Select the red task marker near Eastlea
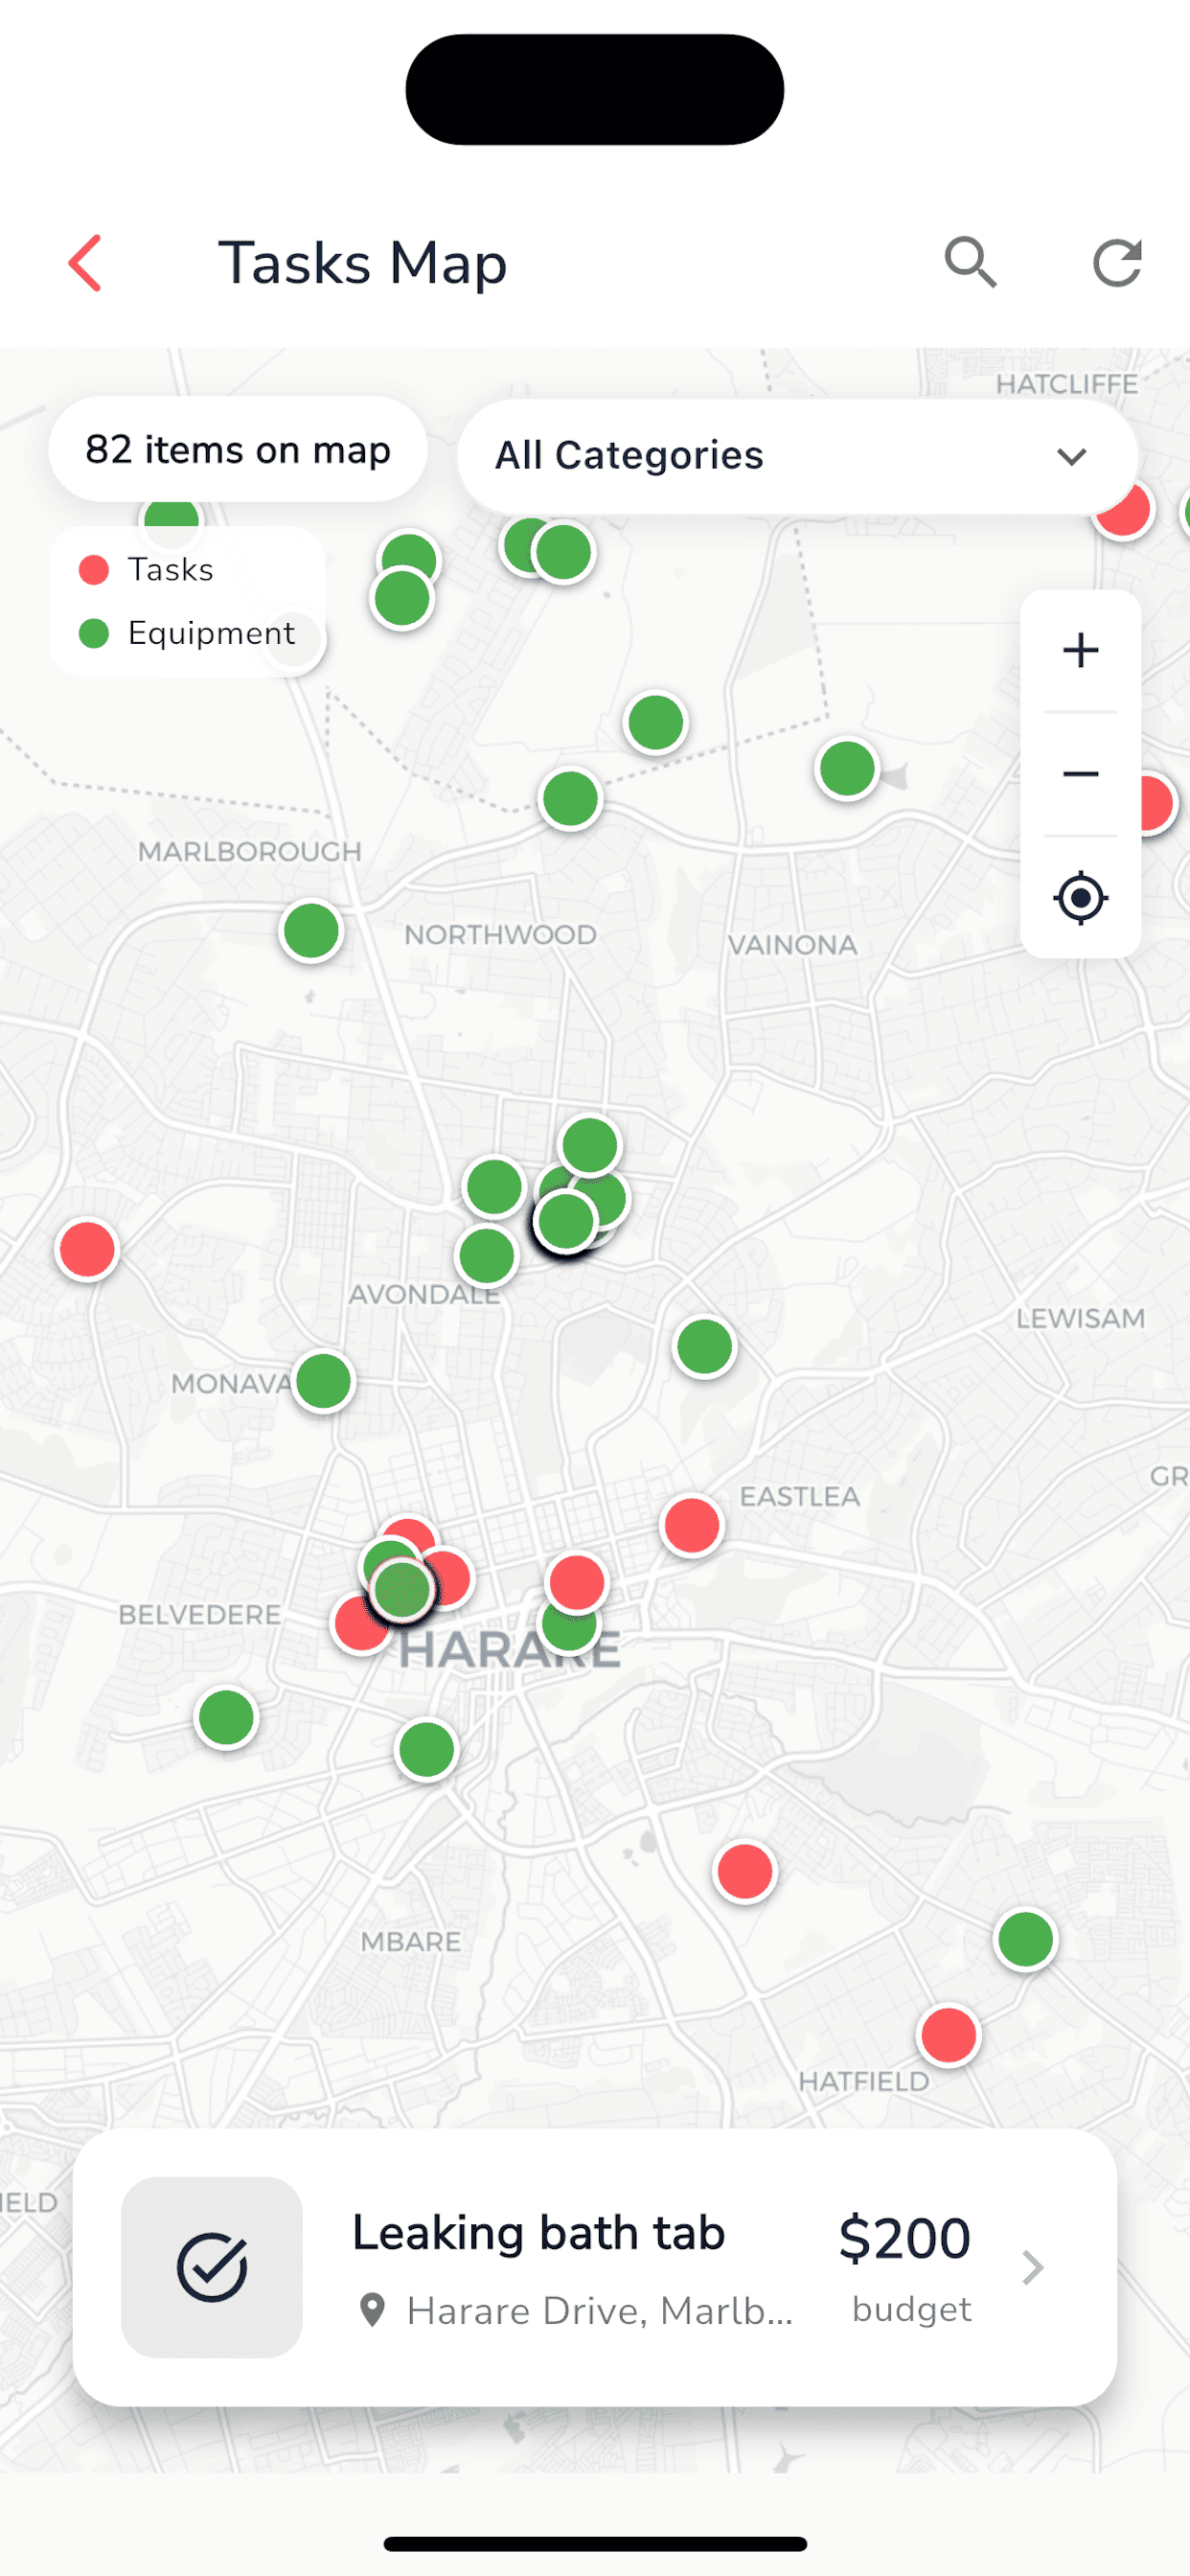This screenshot has height=2576, width=1190. click(x=691, y=1525)
